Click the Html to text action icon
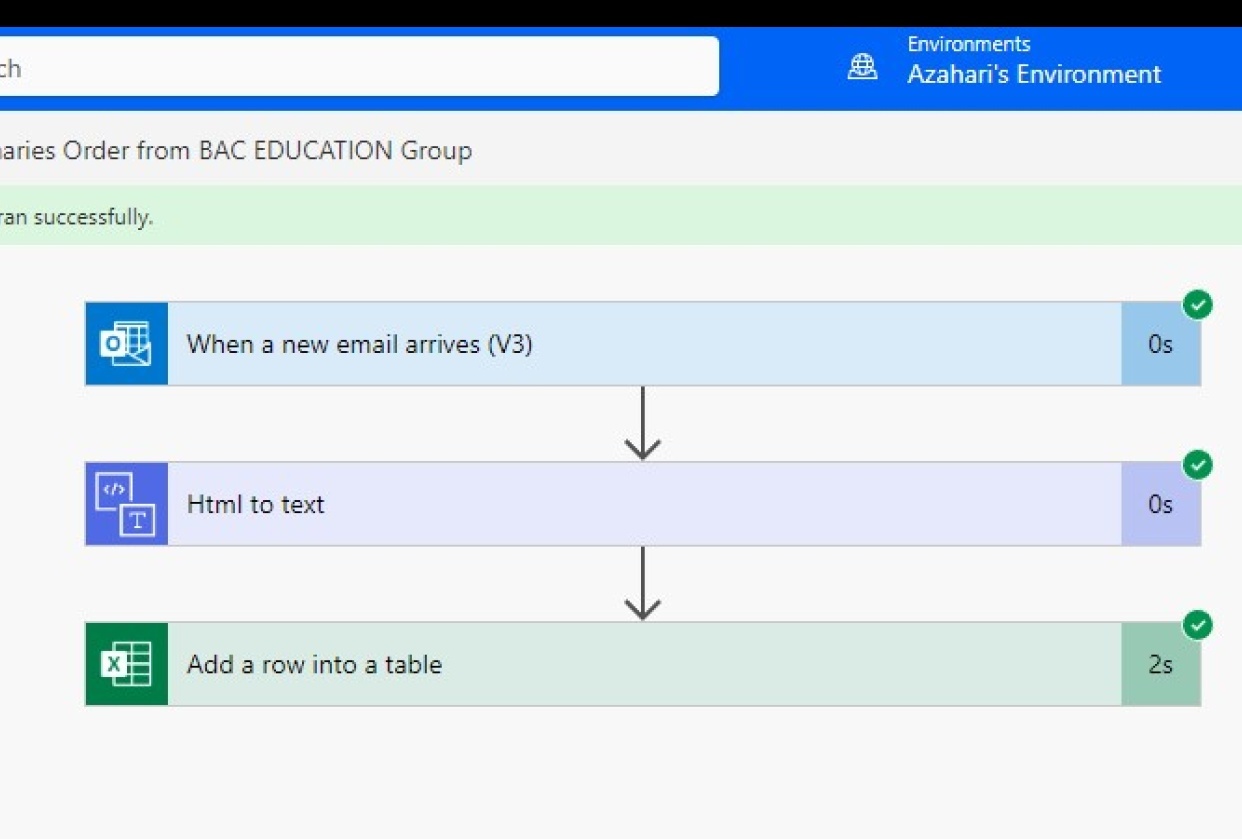The height and width of the screenshot is (839, 1242). pyautogui.click(x=126, y=504)
